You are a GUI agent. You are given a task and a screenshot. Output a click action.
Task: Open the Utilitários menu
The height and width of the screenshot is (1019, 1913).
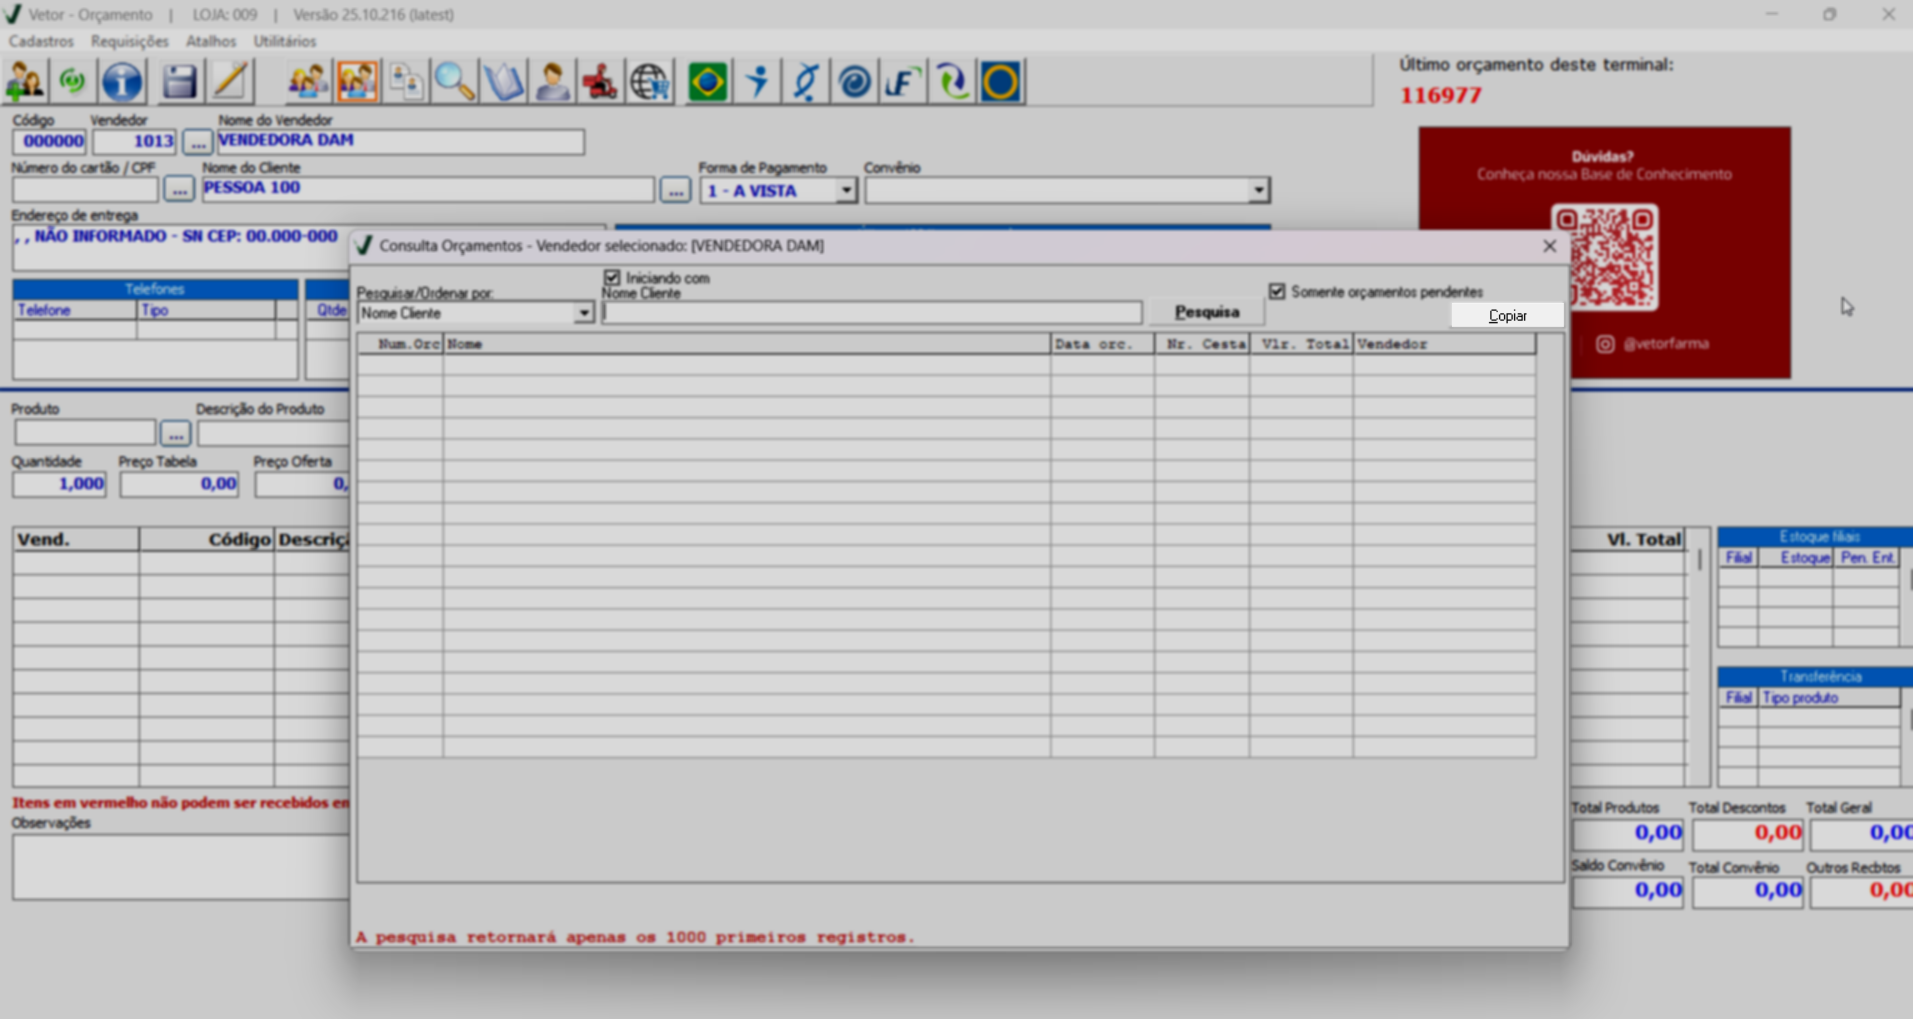pyautogui.click(x=285, y=41)
